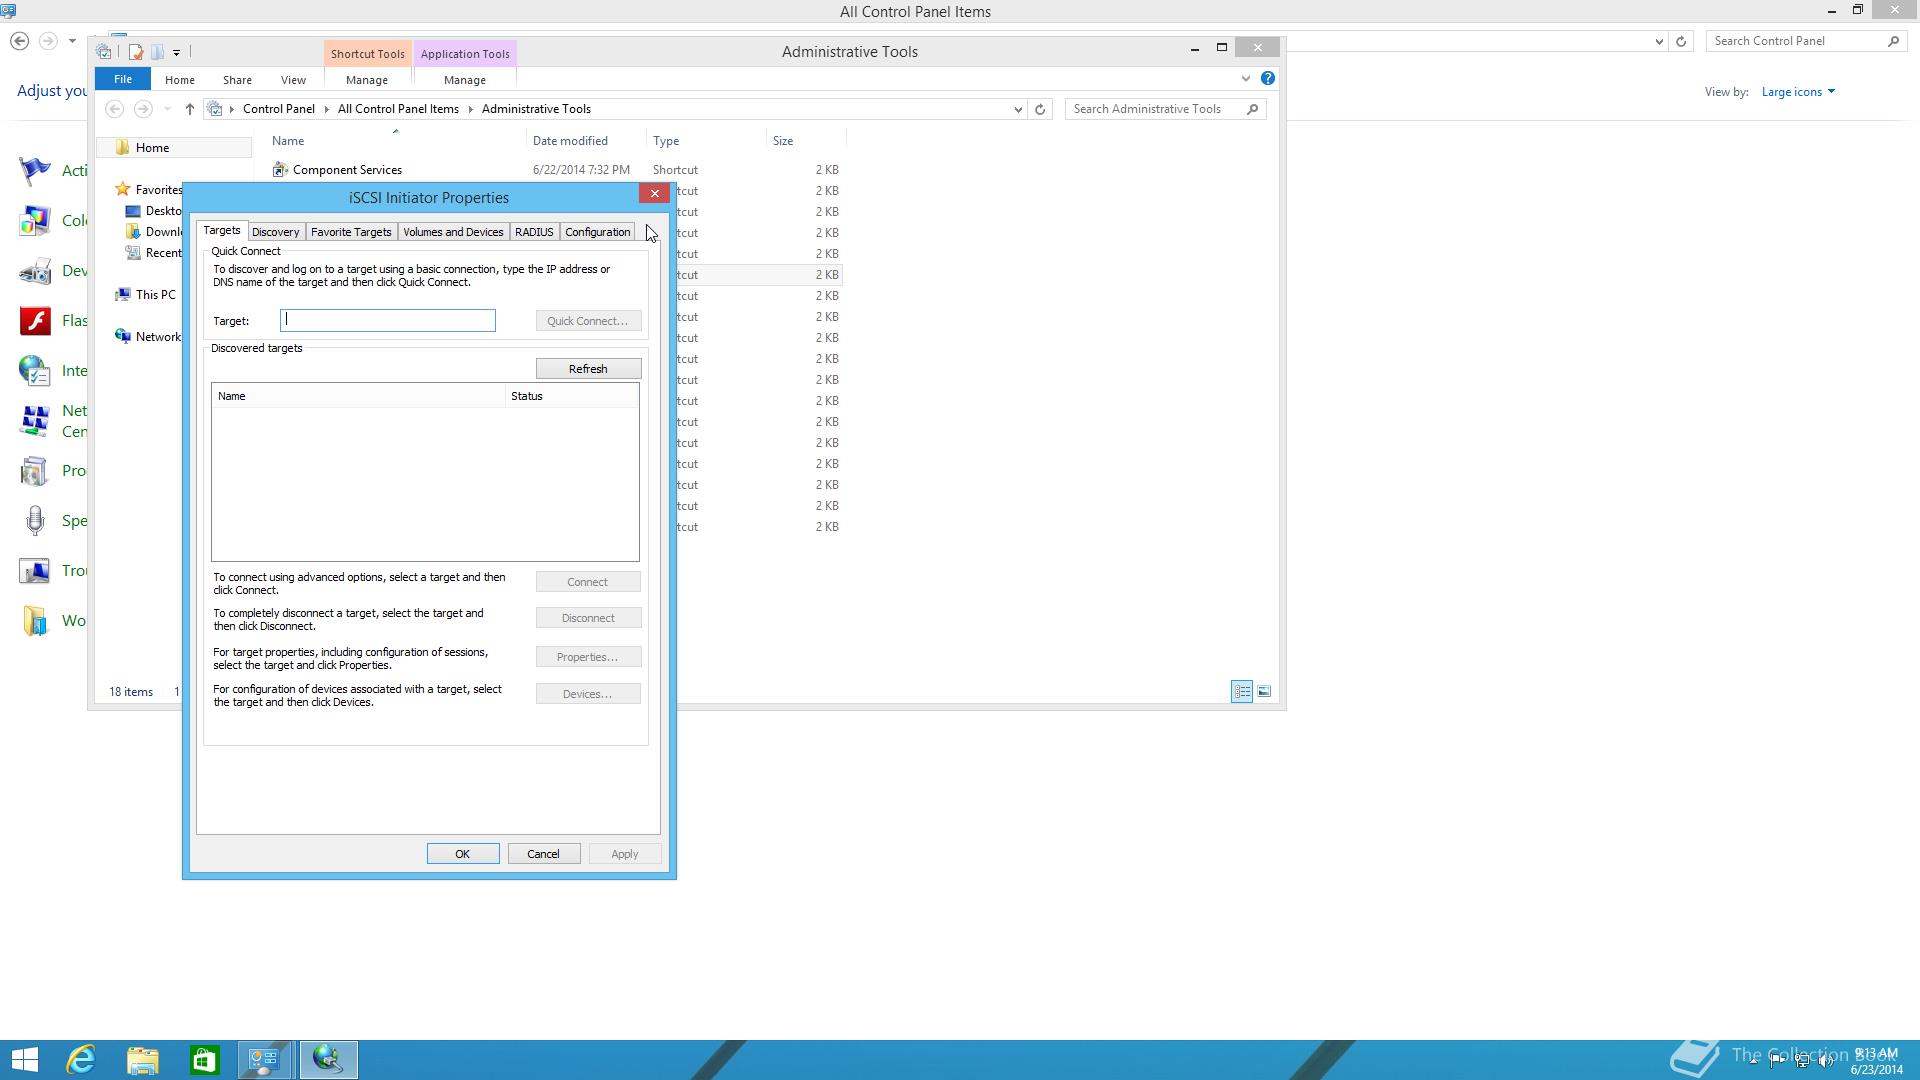The width and height of the screenshot is (1920, 1080).
Task: Click All Control Panel Items breadcrumb
Action: [398, 109]
